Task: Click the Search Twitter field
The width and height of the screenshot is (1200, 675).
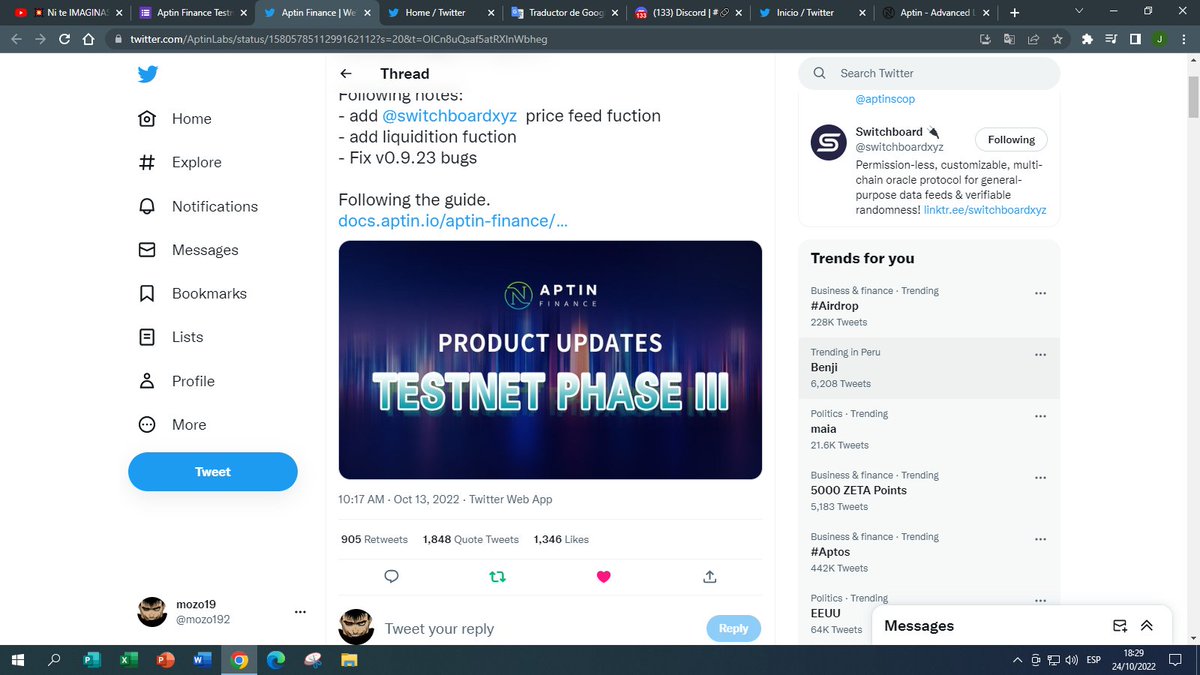Action: (x=928, y=73)
